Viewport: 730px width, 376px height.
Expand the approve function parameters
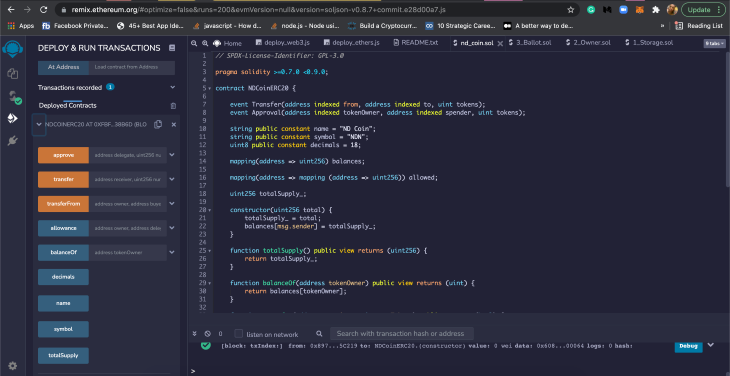(172, 154)
